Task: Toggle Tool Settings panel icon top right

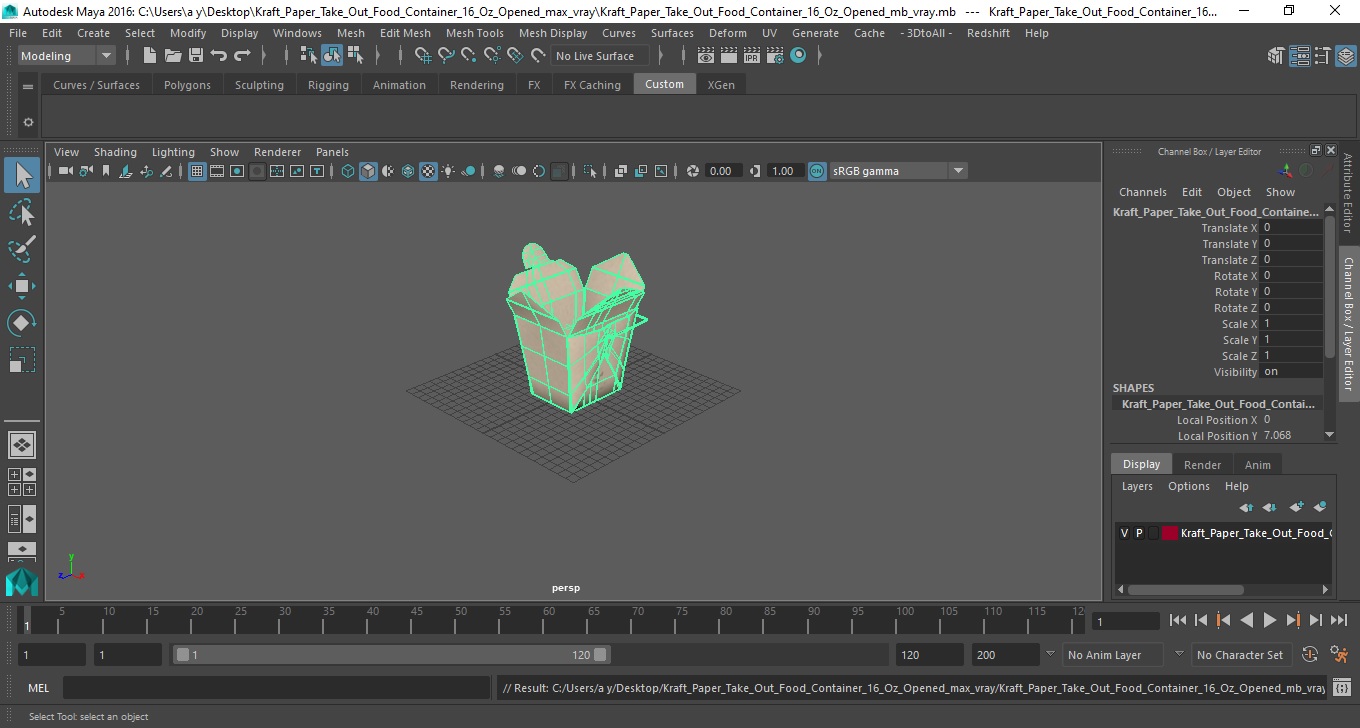Action: [1322, 56]
